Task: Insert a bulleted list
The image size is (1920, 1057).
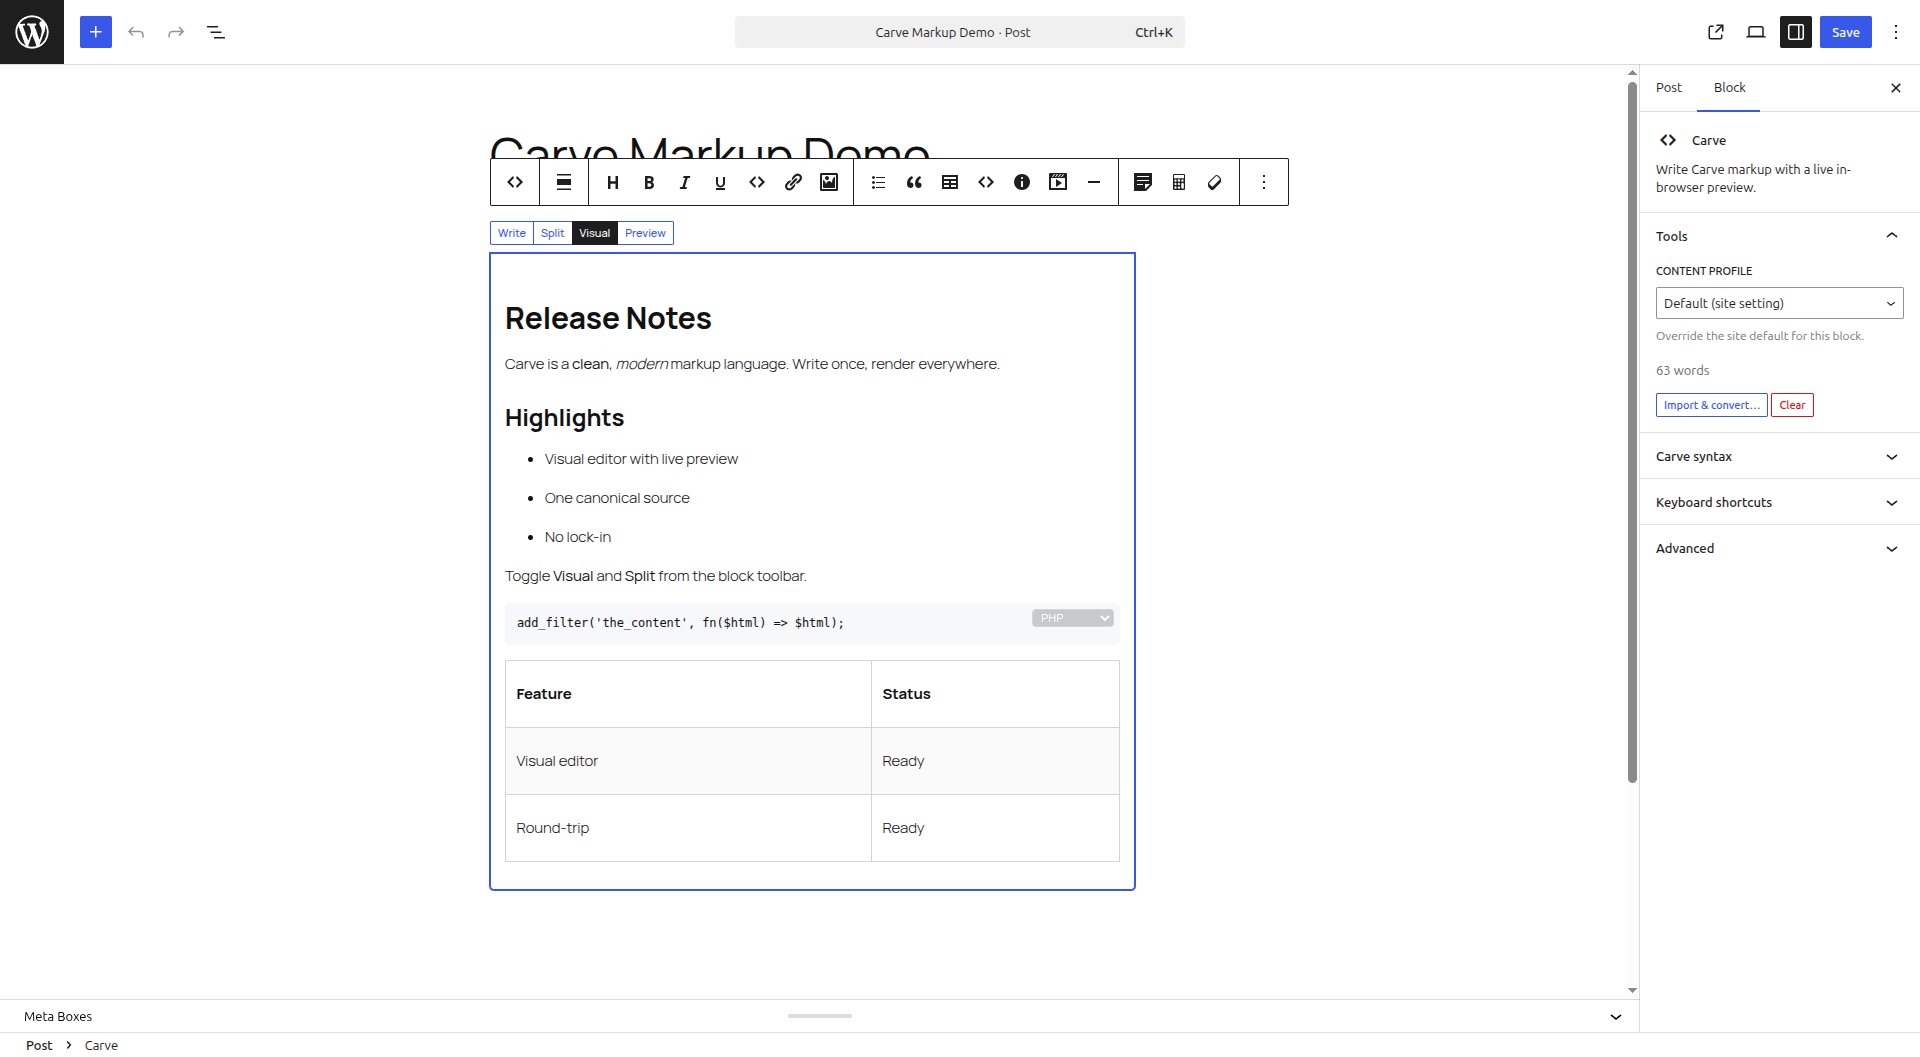Action: point(878,182)
